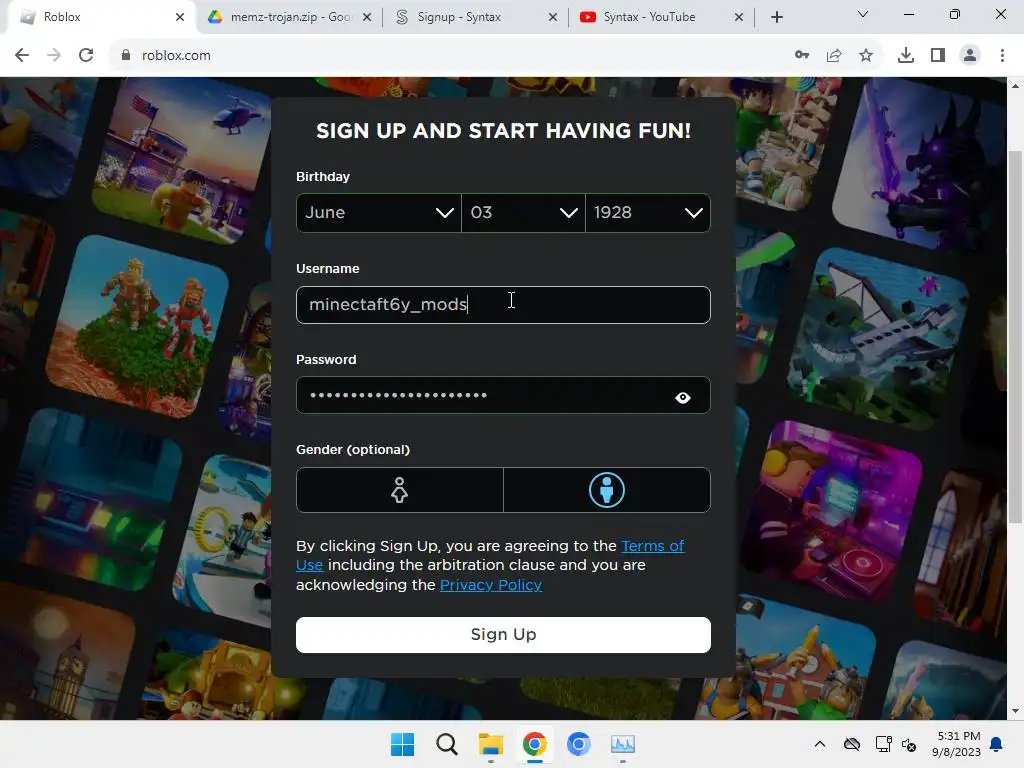Open a new browser tab
The image size is (1024, 768).
pos(776,17)
